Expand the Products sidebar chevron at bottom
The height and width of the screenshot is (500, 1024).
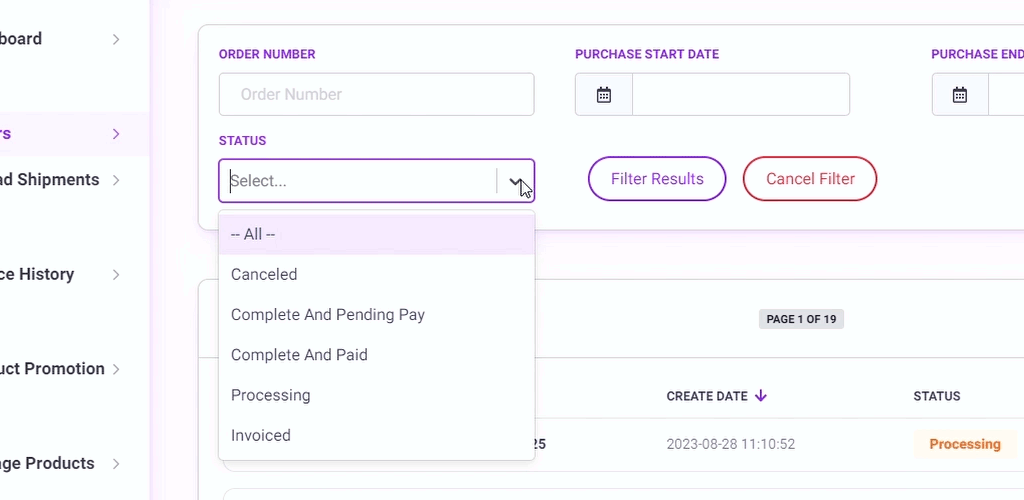click(x=116, y=463)
